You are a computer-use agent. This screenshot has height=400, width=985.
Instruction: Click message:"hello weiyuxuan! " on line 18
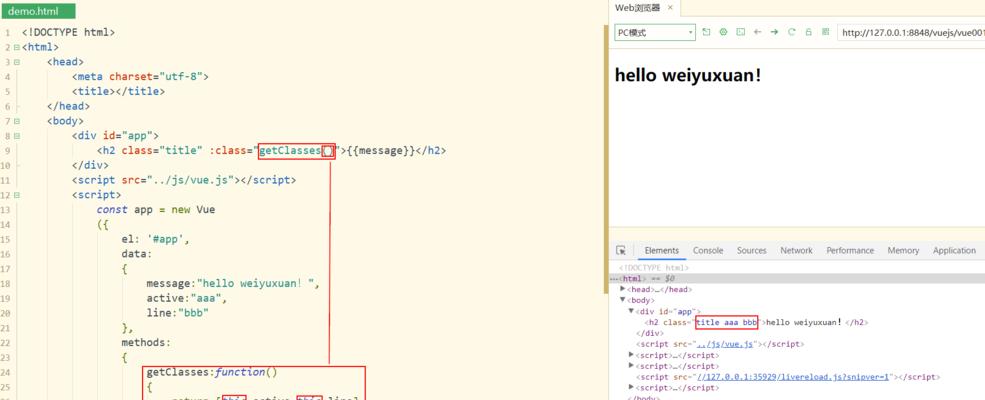coord(233,284)
